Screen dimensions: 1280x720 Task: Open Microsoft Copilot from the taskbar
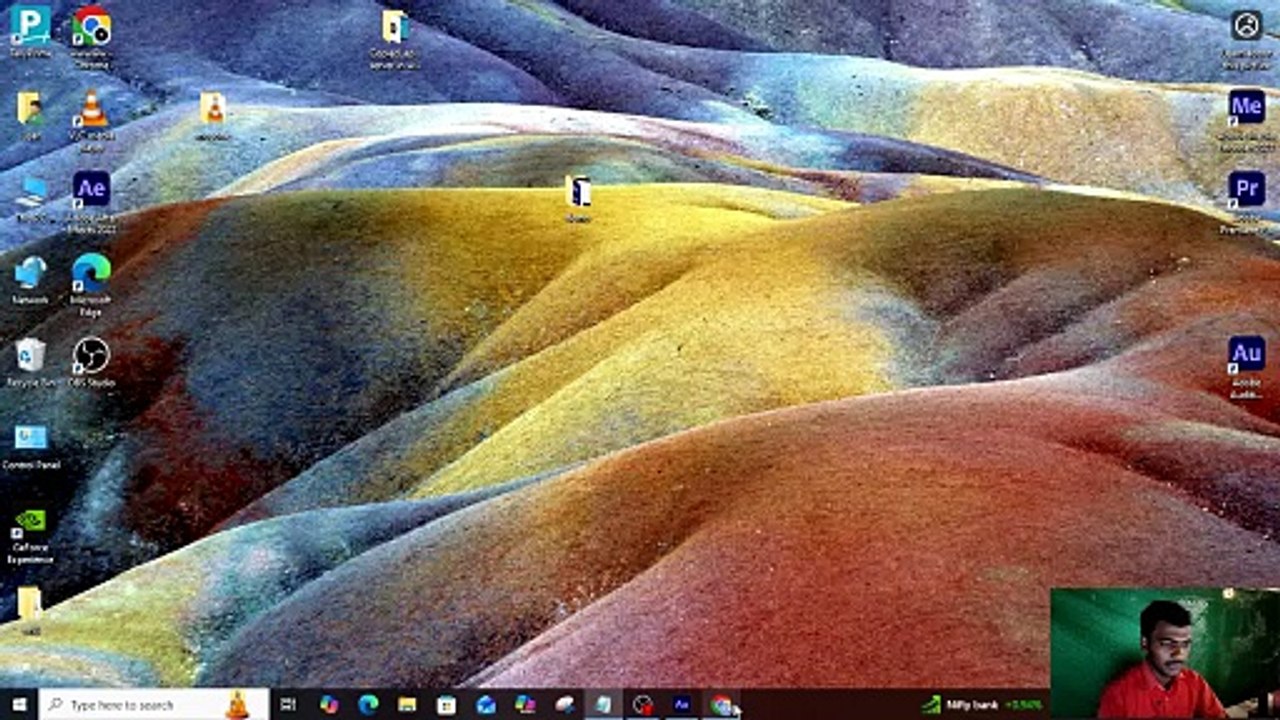point(329,705)
